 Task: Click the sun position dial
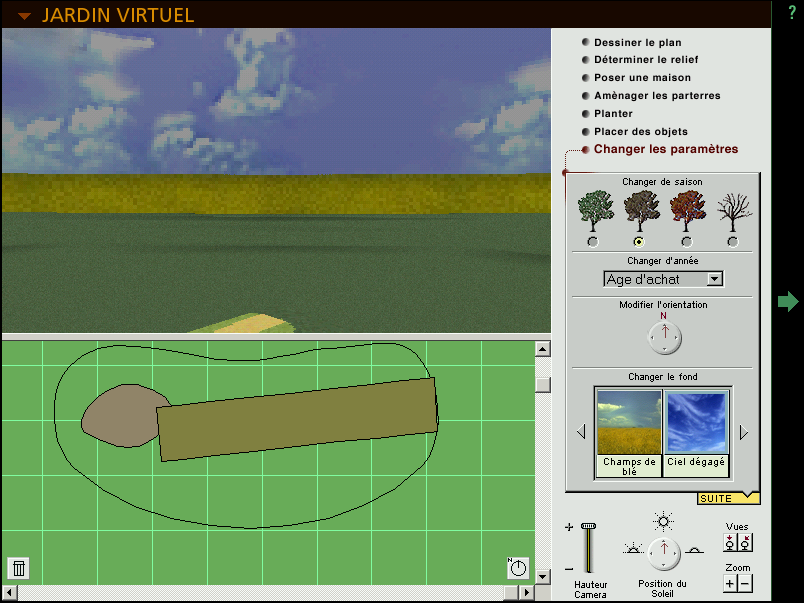pos(664,551)
